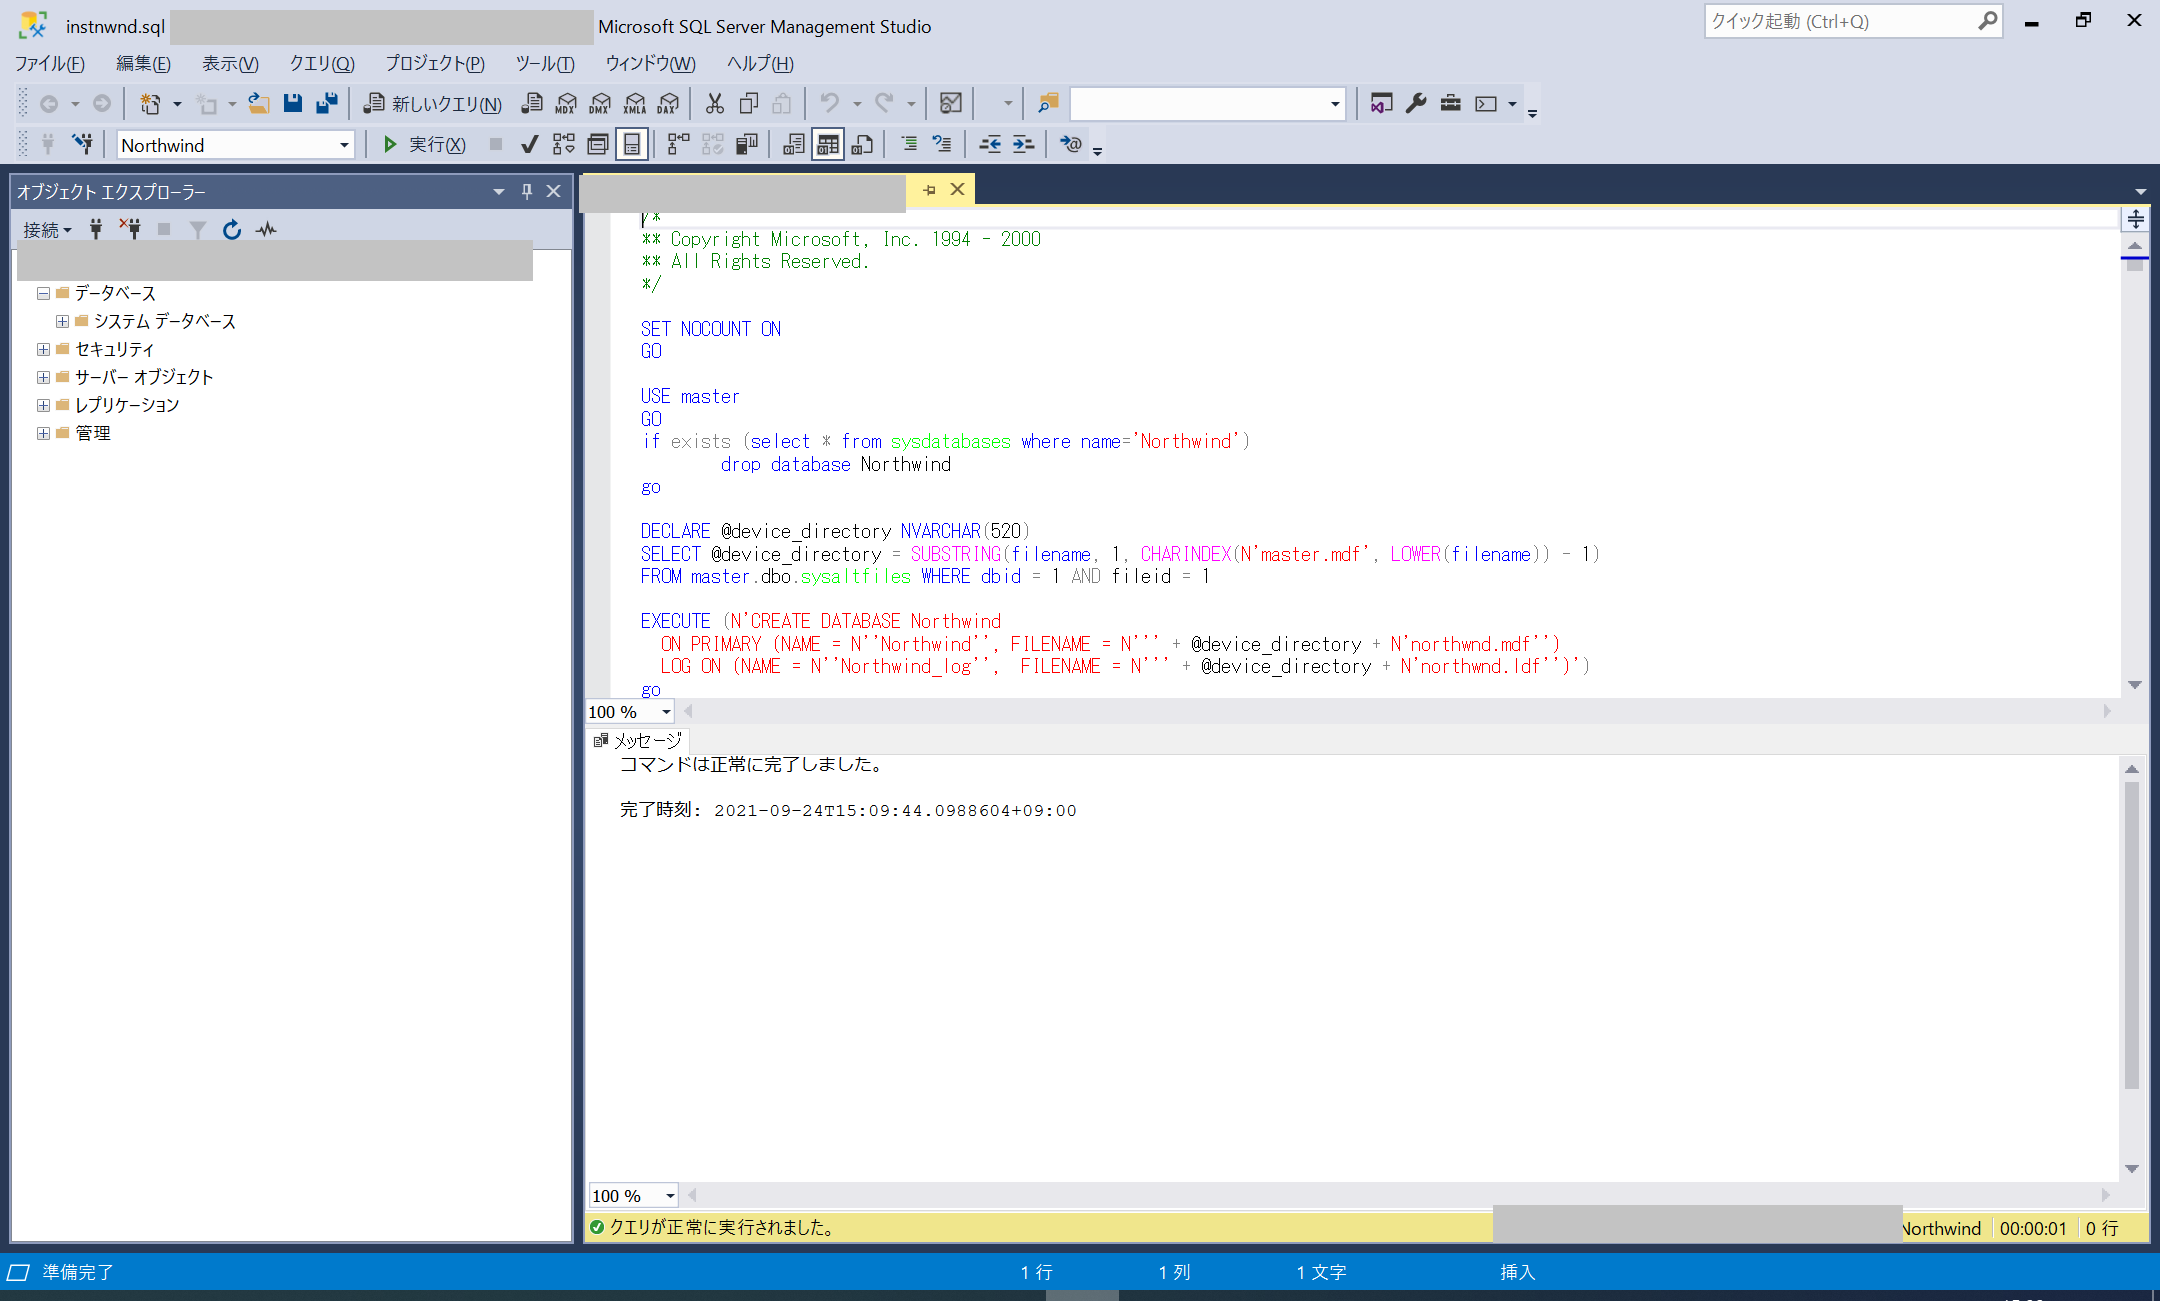Create a DMX query

[600, 103]
